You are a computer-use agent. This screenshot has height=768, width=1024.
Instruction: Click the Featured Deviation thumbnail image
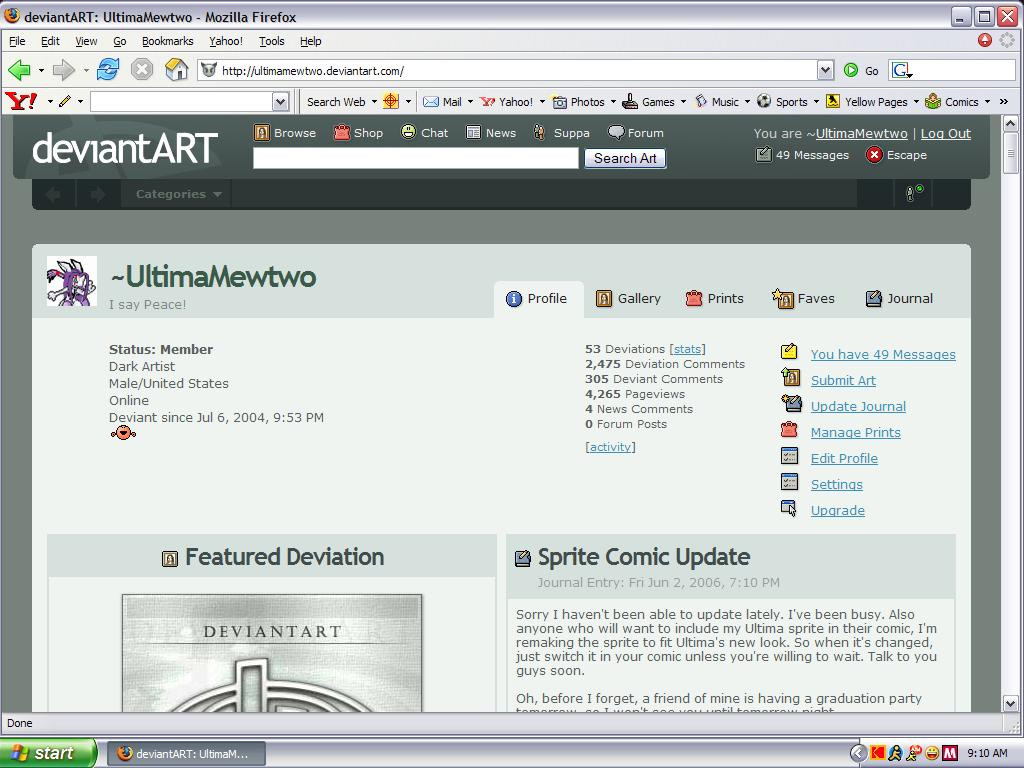[272, 652]
